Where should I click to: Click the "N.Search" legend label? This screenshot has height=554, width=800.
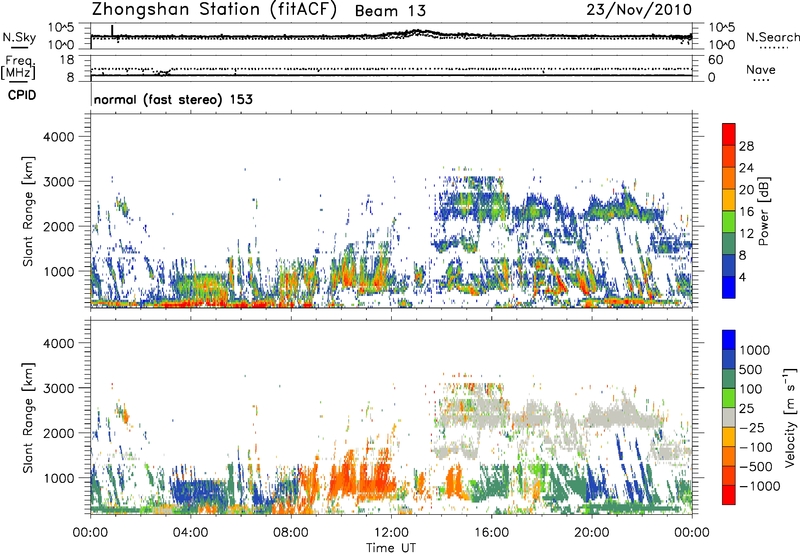[772, 37]
